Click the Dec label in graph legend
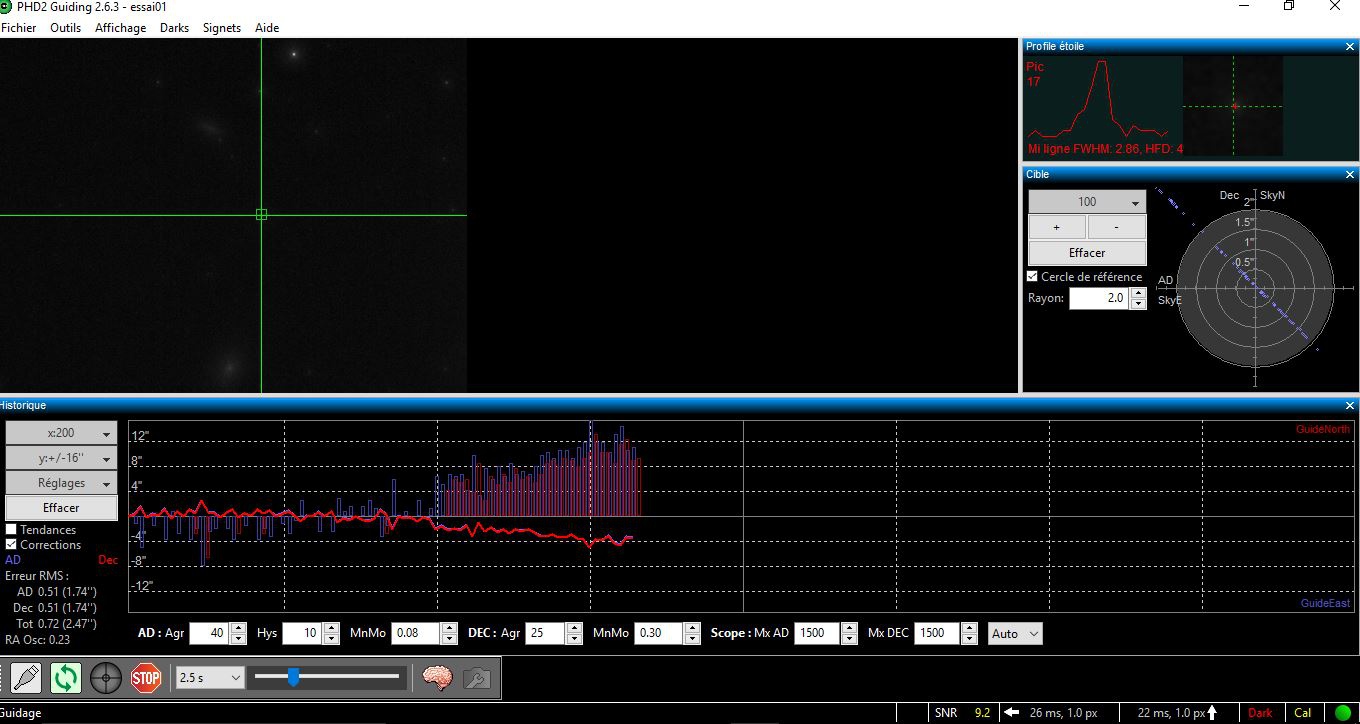 pos(107,560)
